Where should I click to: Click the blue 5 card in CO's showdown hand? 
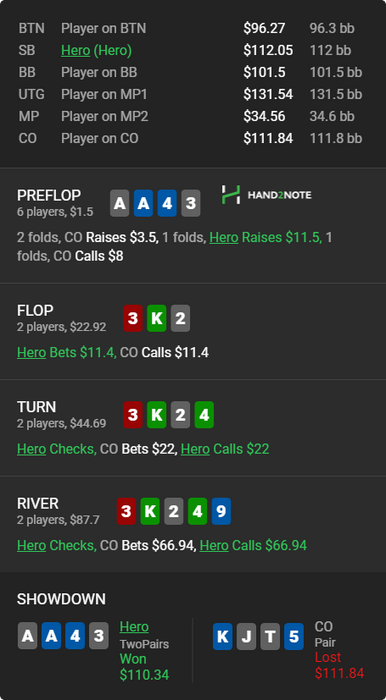point(294,636)
